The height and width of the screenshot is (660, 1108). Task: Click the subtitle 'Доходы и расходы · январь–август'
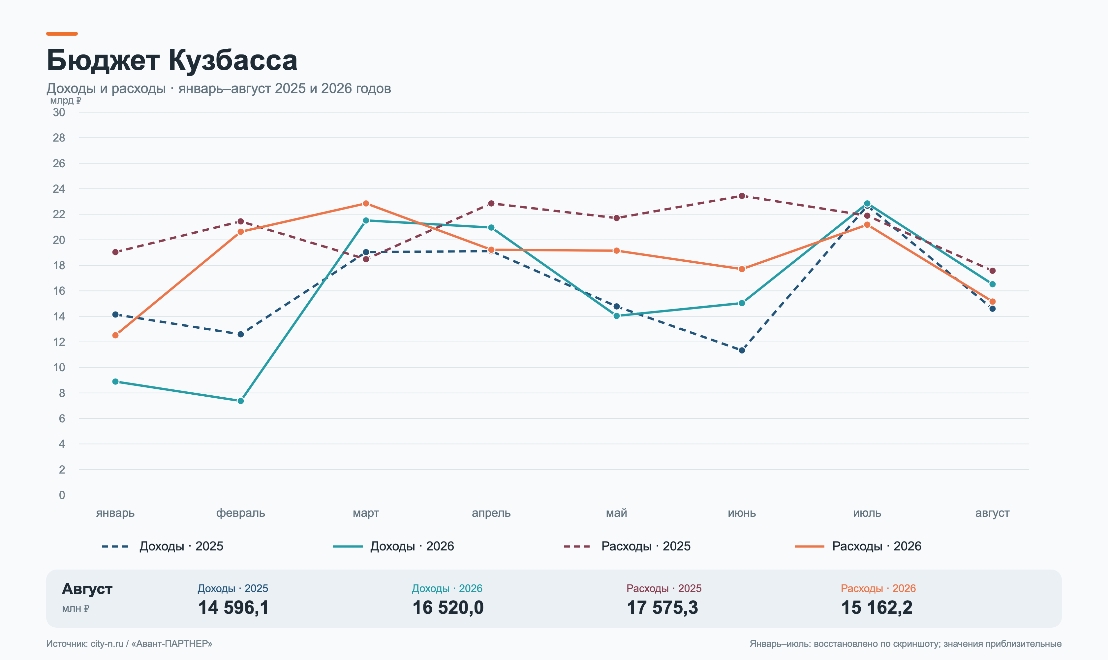click(x=160, y=88)
